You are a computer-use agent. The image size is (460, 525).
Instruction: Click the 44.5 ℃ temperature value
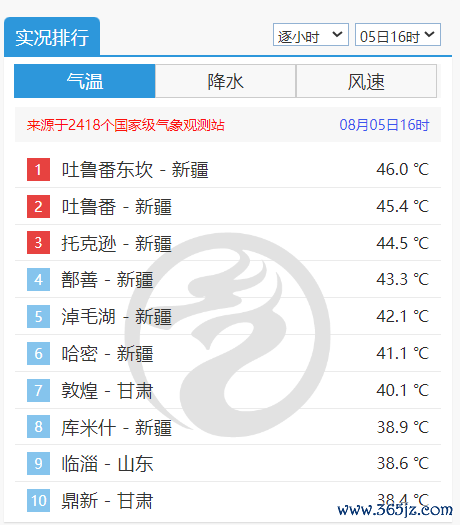pos(402,243)
